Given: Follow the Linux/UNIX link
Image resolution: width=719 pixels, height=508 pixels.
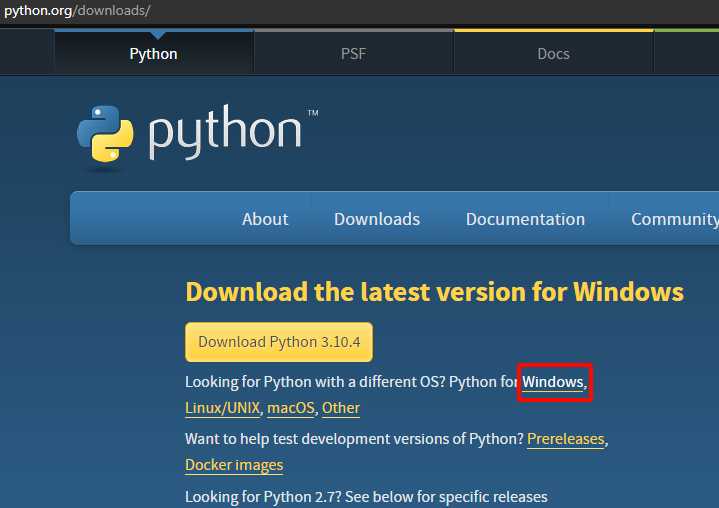Looking at the screenshot, I should click(222, 408).
